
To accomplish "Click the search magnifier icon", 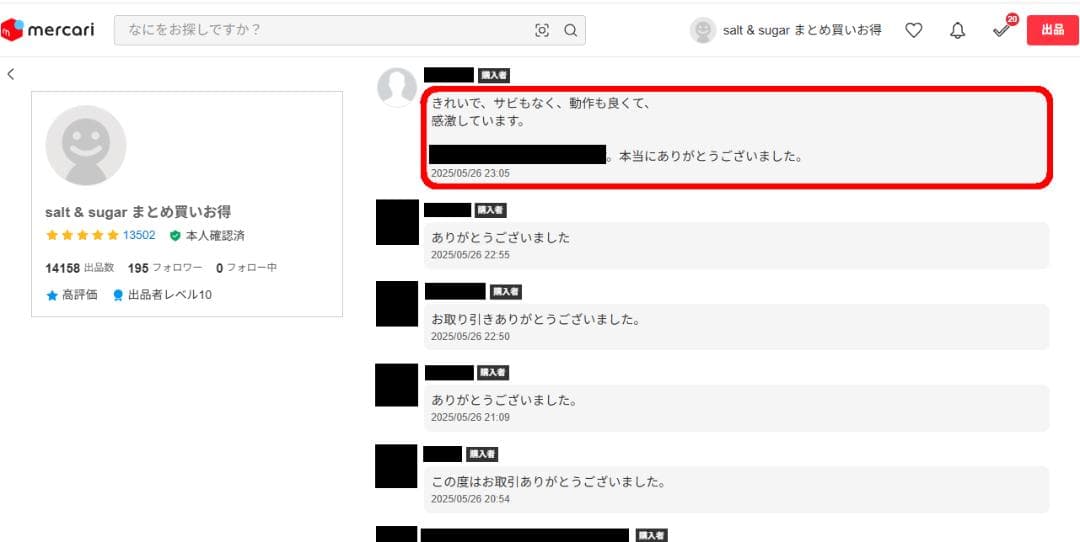I will pos(570,30).
